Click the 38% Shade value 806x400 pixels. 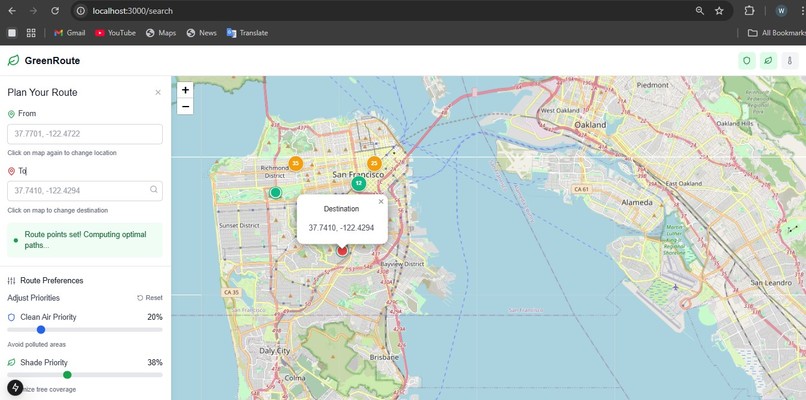[x=155, y=362]
